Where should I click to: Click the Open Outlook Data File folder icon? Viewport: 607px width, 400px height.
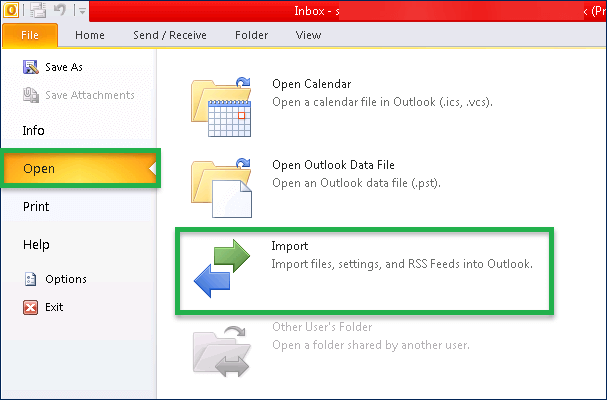[221, 188]
